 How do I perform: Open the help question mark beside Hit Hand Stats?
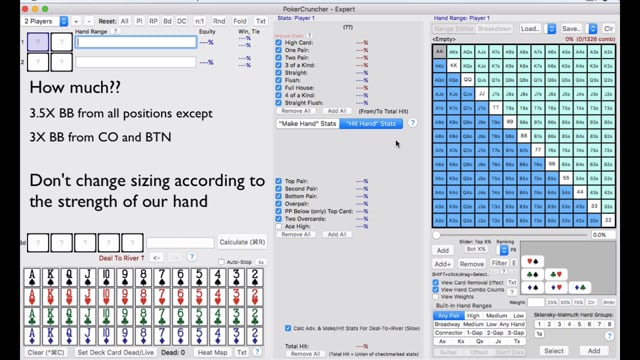(x=413, y=123)
